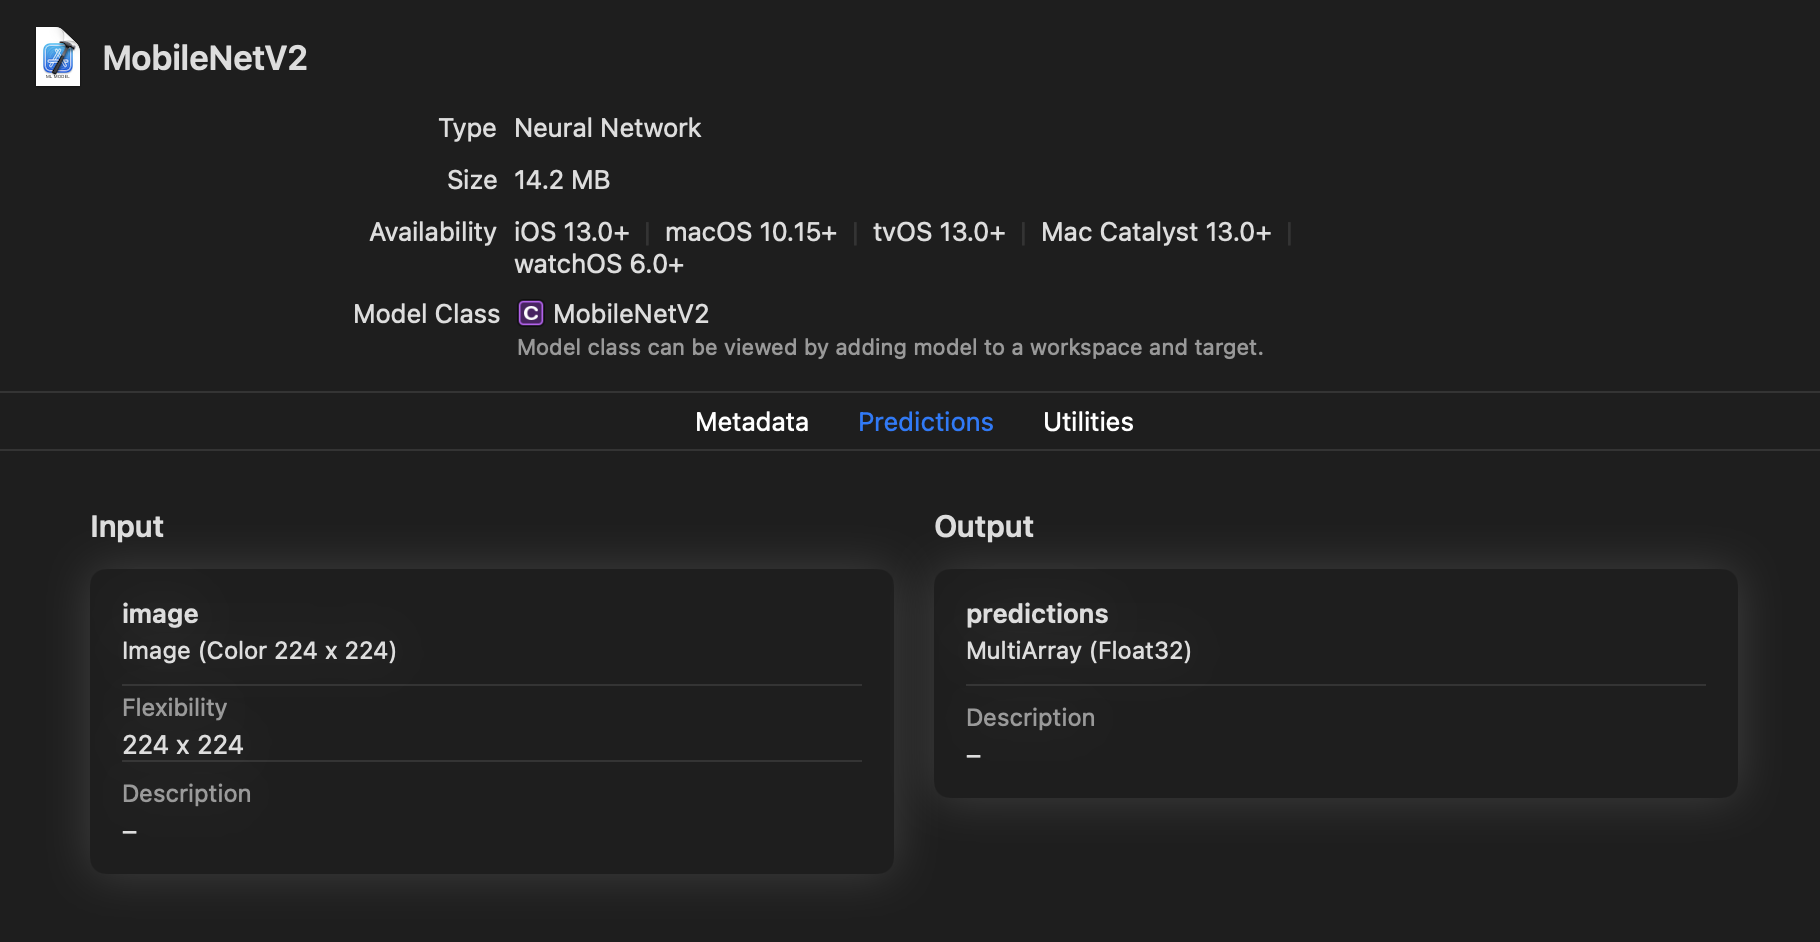The height and width of the screenshot is (942, 1820).
Task: Click the Description label in the Output card
Action: pyautogui.click(x=1031, y=718)
